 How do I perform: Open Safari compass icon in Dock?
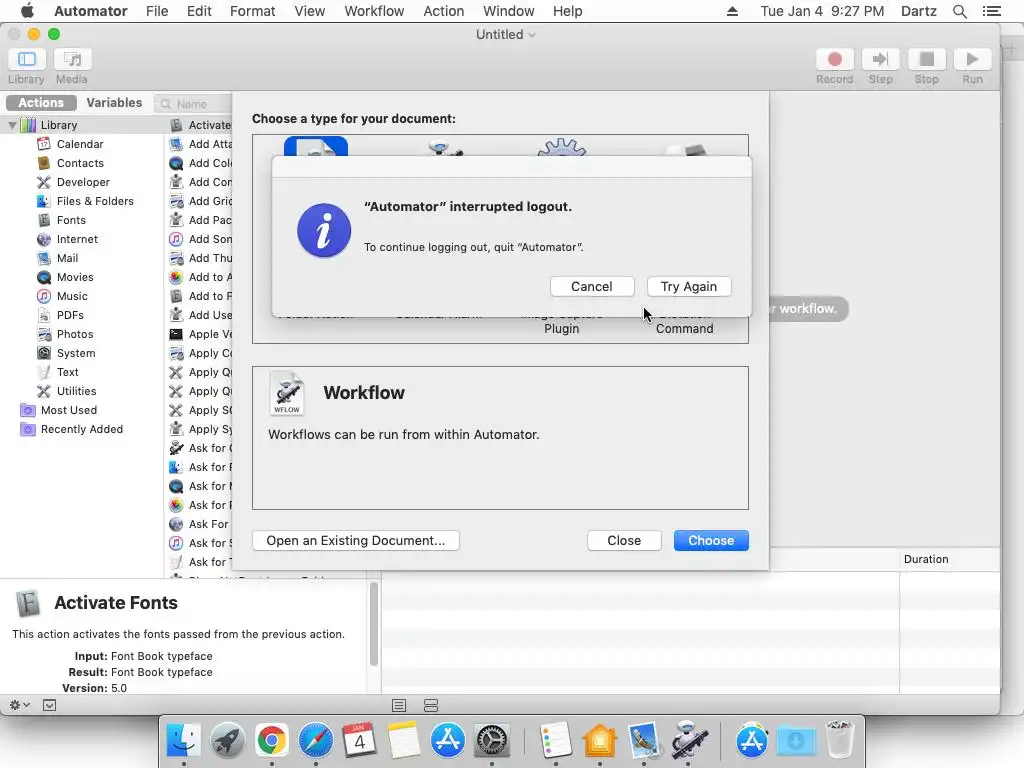pyautogui.click(x=315, y=741)
